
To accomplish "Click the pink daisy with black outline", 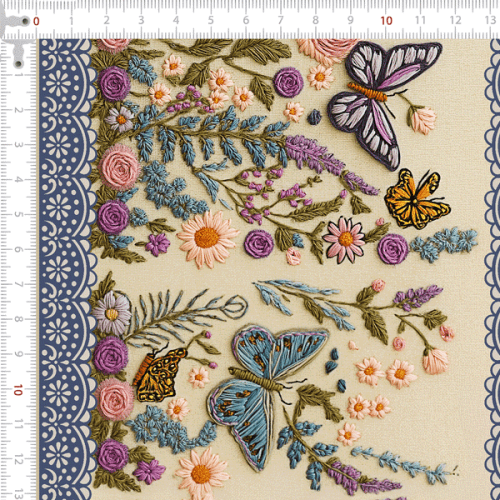I will coord(344,239).
